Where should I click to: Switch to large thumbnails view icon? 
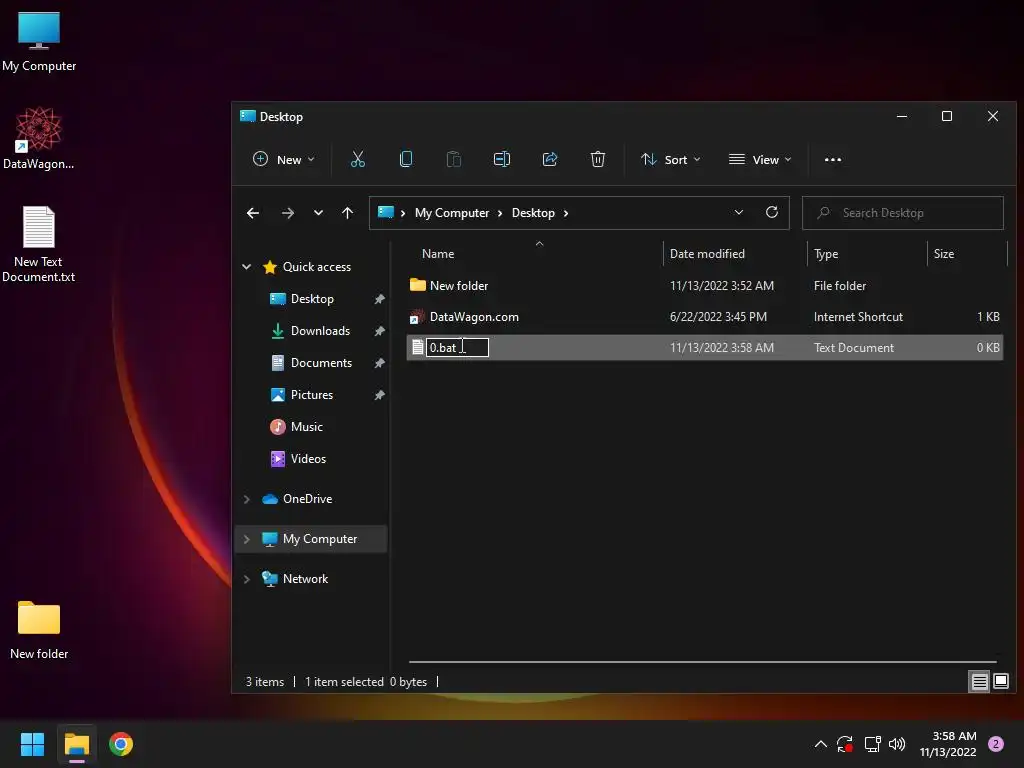pyautogui.click(x=1000, y=682)
